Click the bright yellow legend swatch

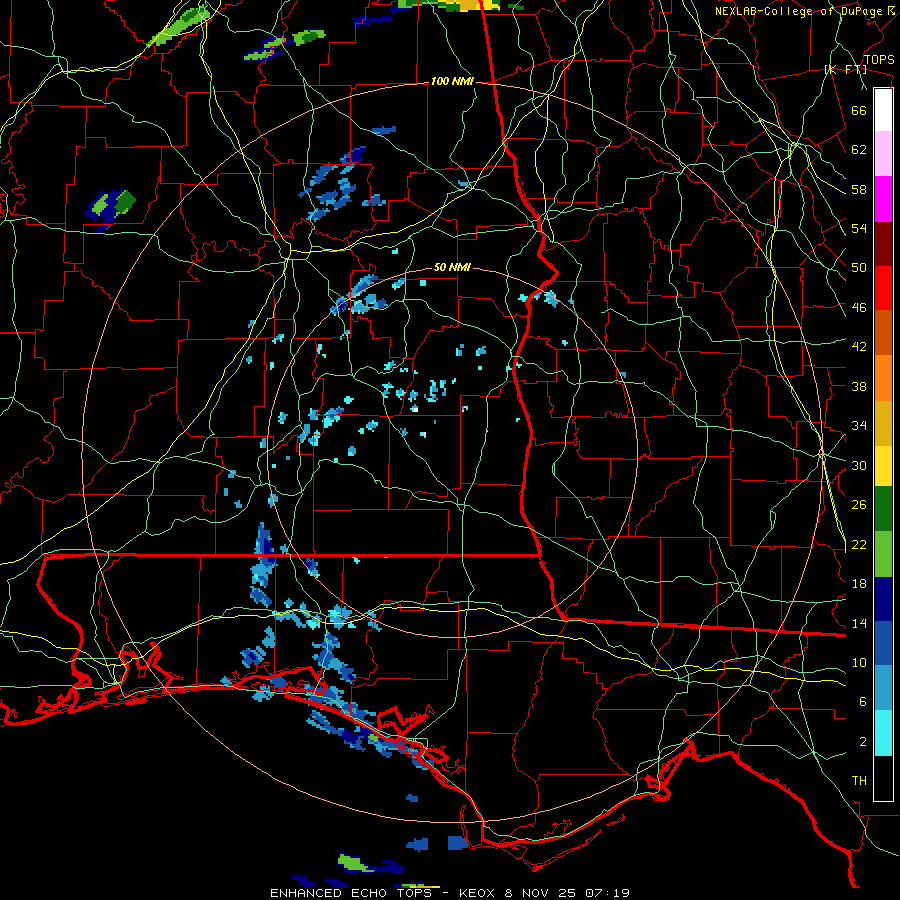click(x=883, y=466)
